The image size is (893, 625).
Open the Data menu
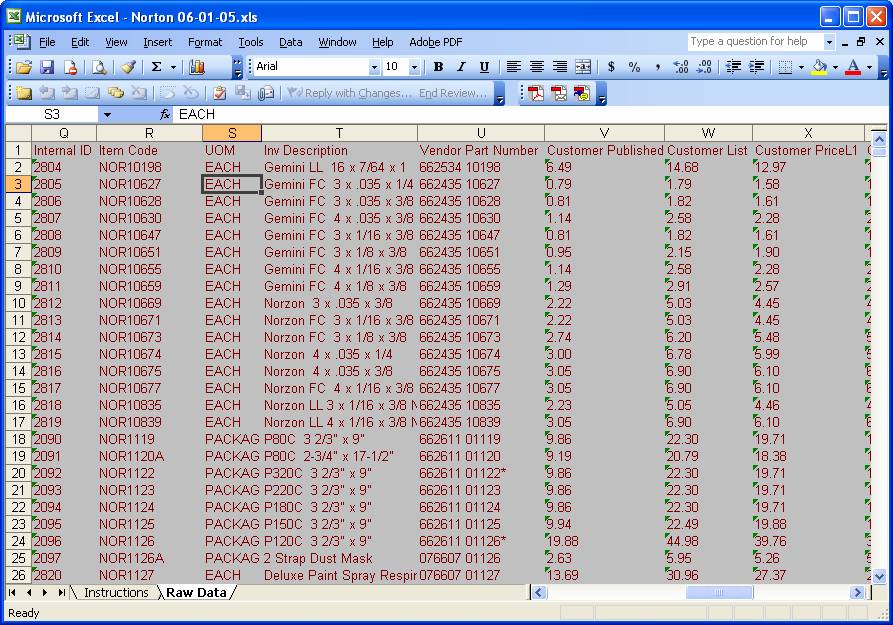(290, 42)
